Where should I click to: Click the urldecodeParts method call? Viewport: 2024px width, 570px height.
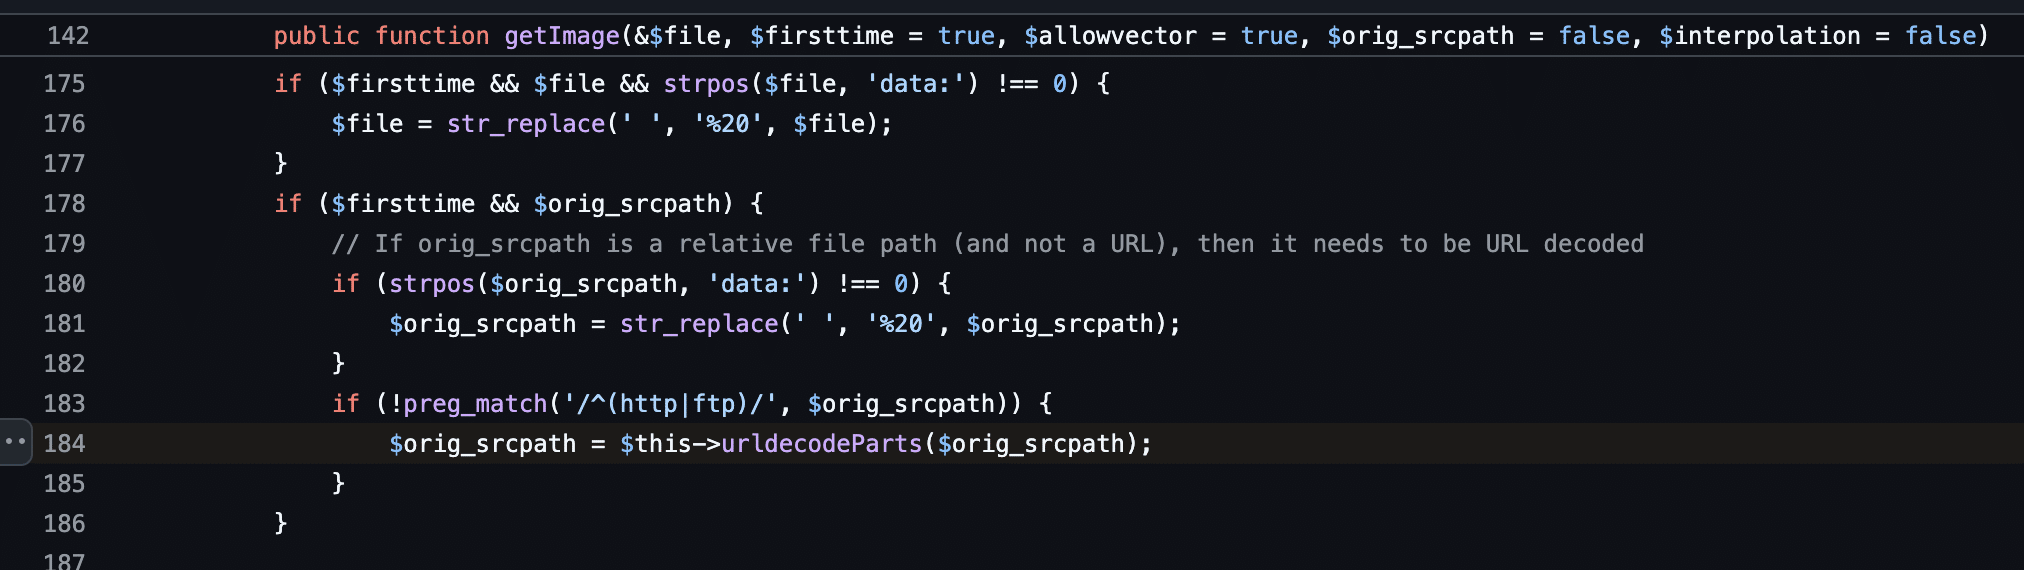point(821,444)
